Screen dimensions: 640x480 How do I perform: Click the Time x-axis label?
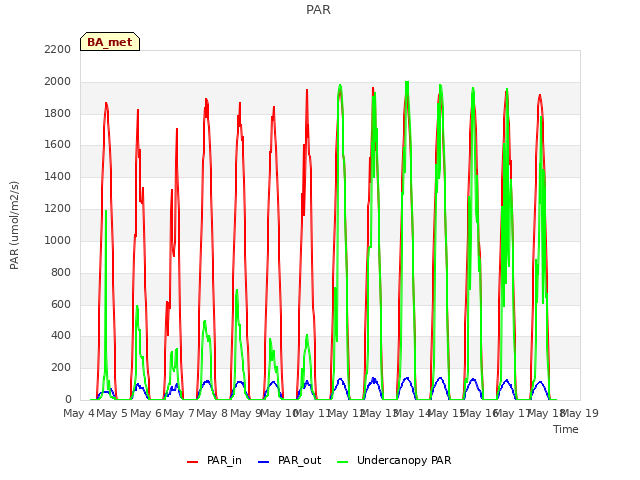pos(566,429)
